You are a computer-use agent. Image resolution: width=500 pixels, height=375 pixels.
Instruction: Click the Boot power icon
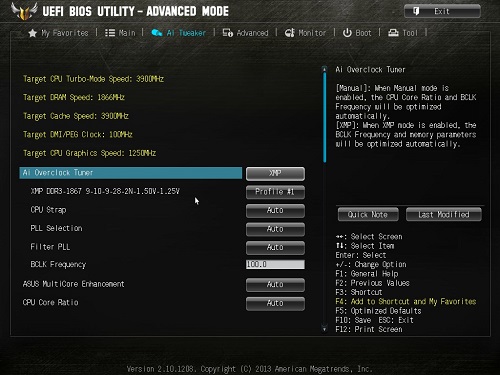(347, 33)
